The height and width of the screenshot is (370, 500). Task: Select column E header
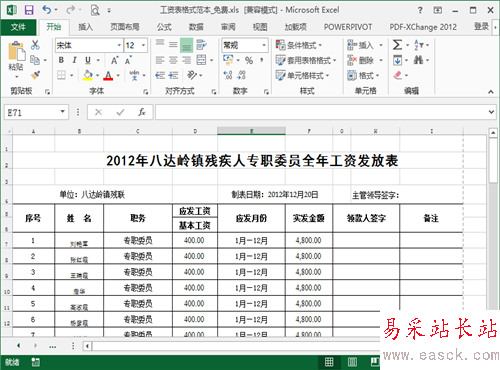point(251,131)
